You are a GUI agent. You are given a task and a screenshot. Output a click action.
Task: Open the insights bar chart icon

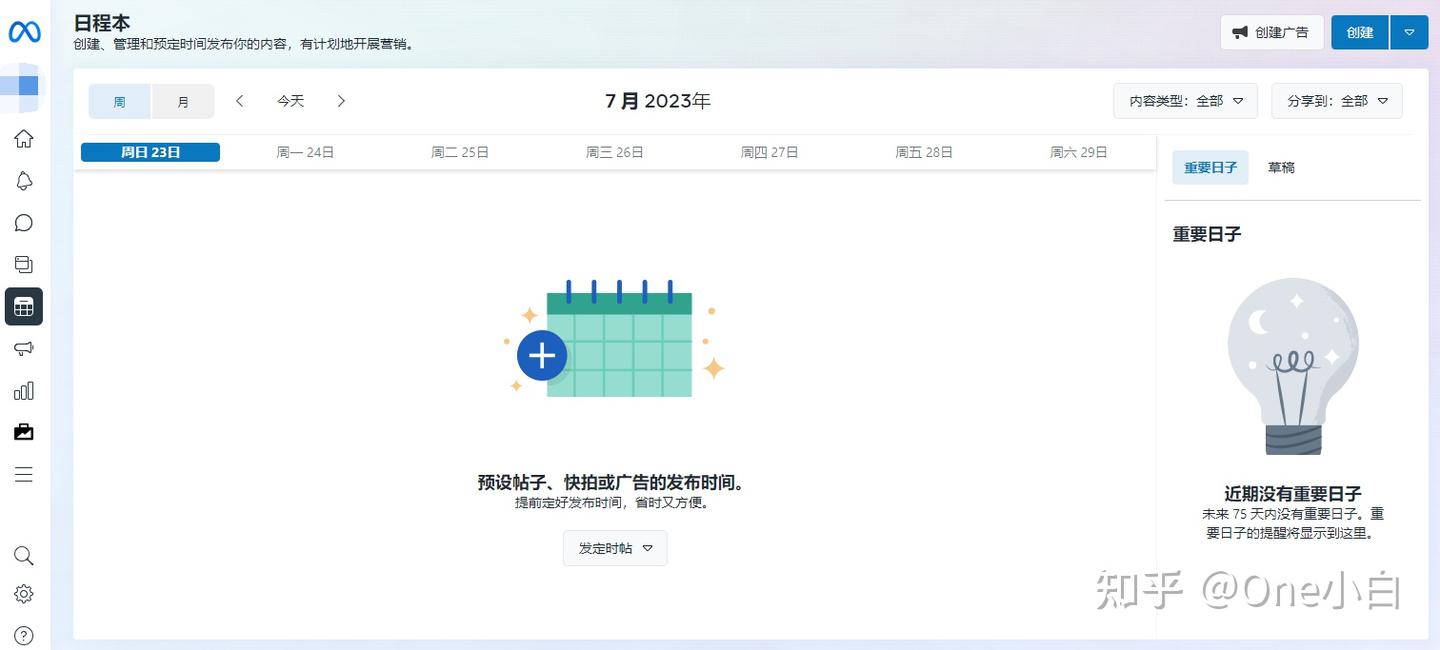[24, 390]
